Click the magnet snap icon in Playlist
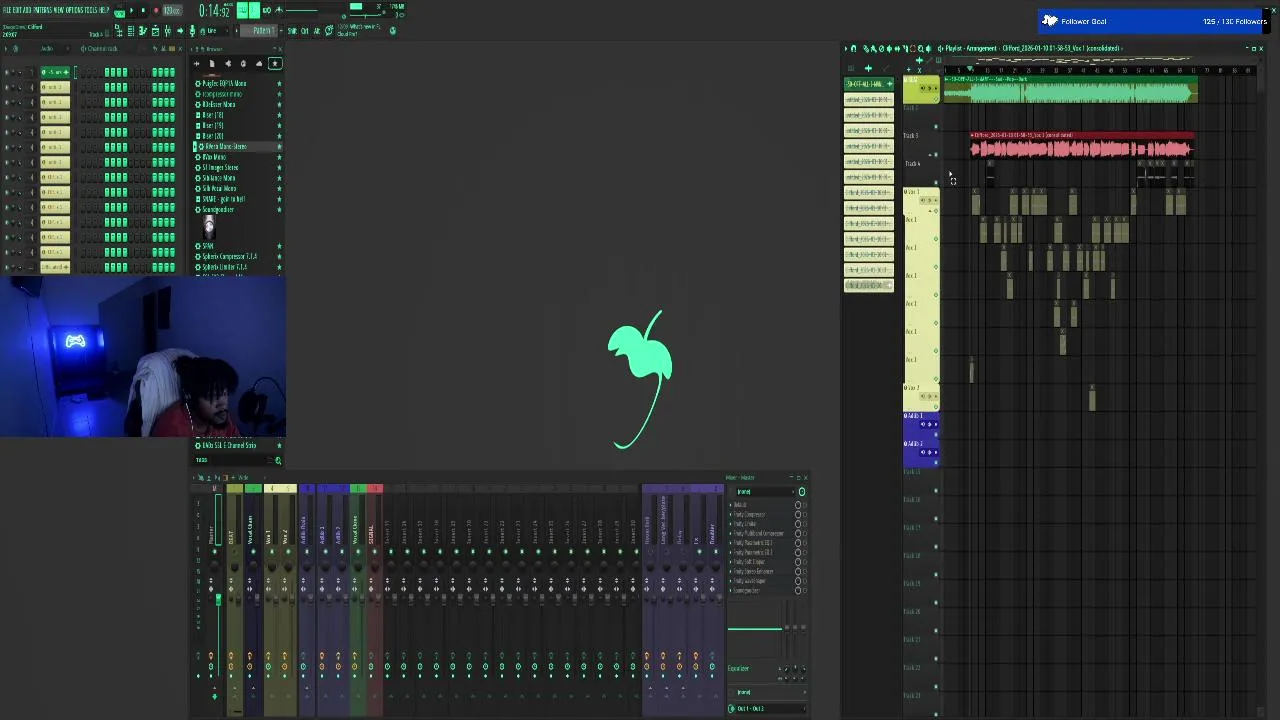1280x720 pixels. pos(854,48)
